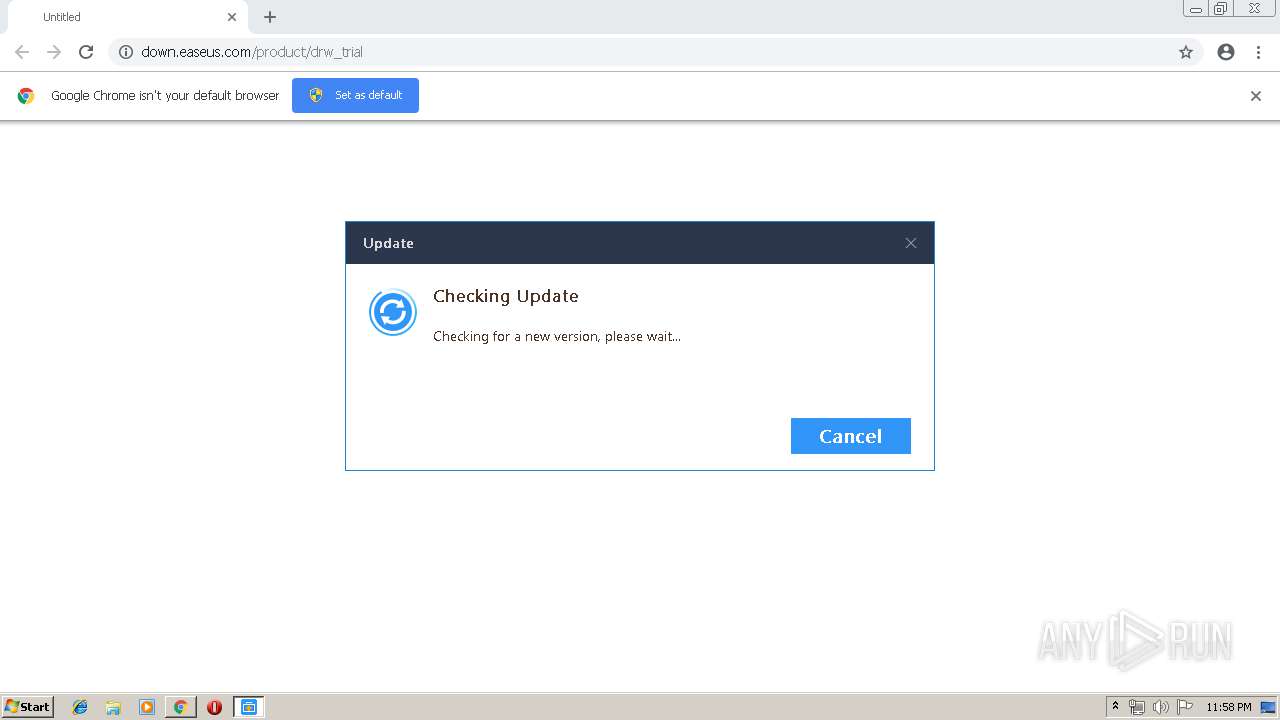
Task: Click the site information icon in address bar
Action: pos(126,52)
